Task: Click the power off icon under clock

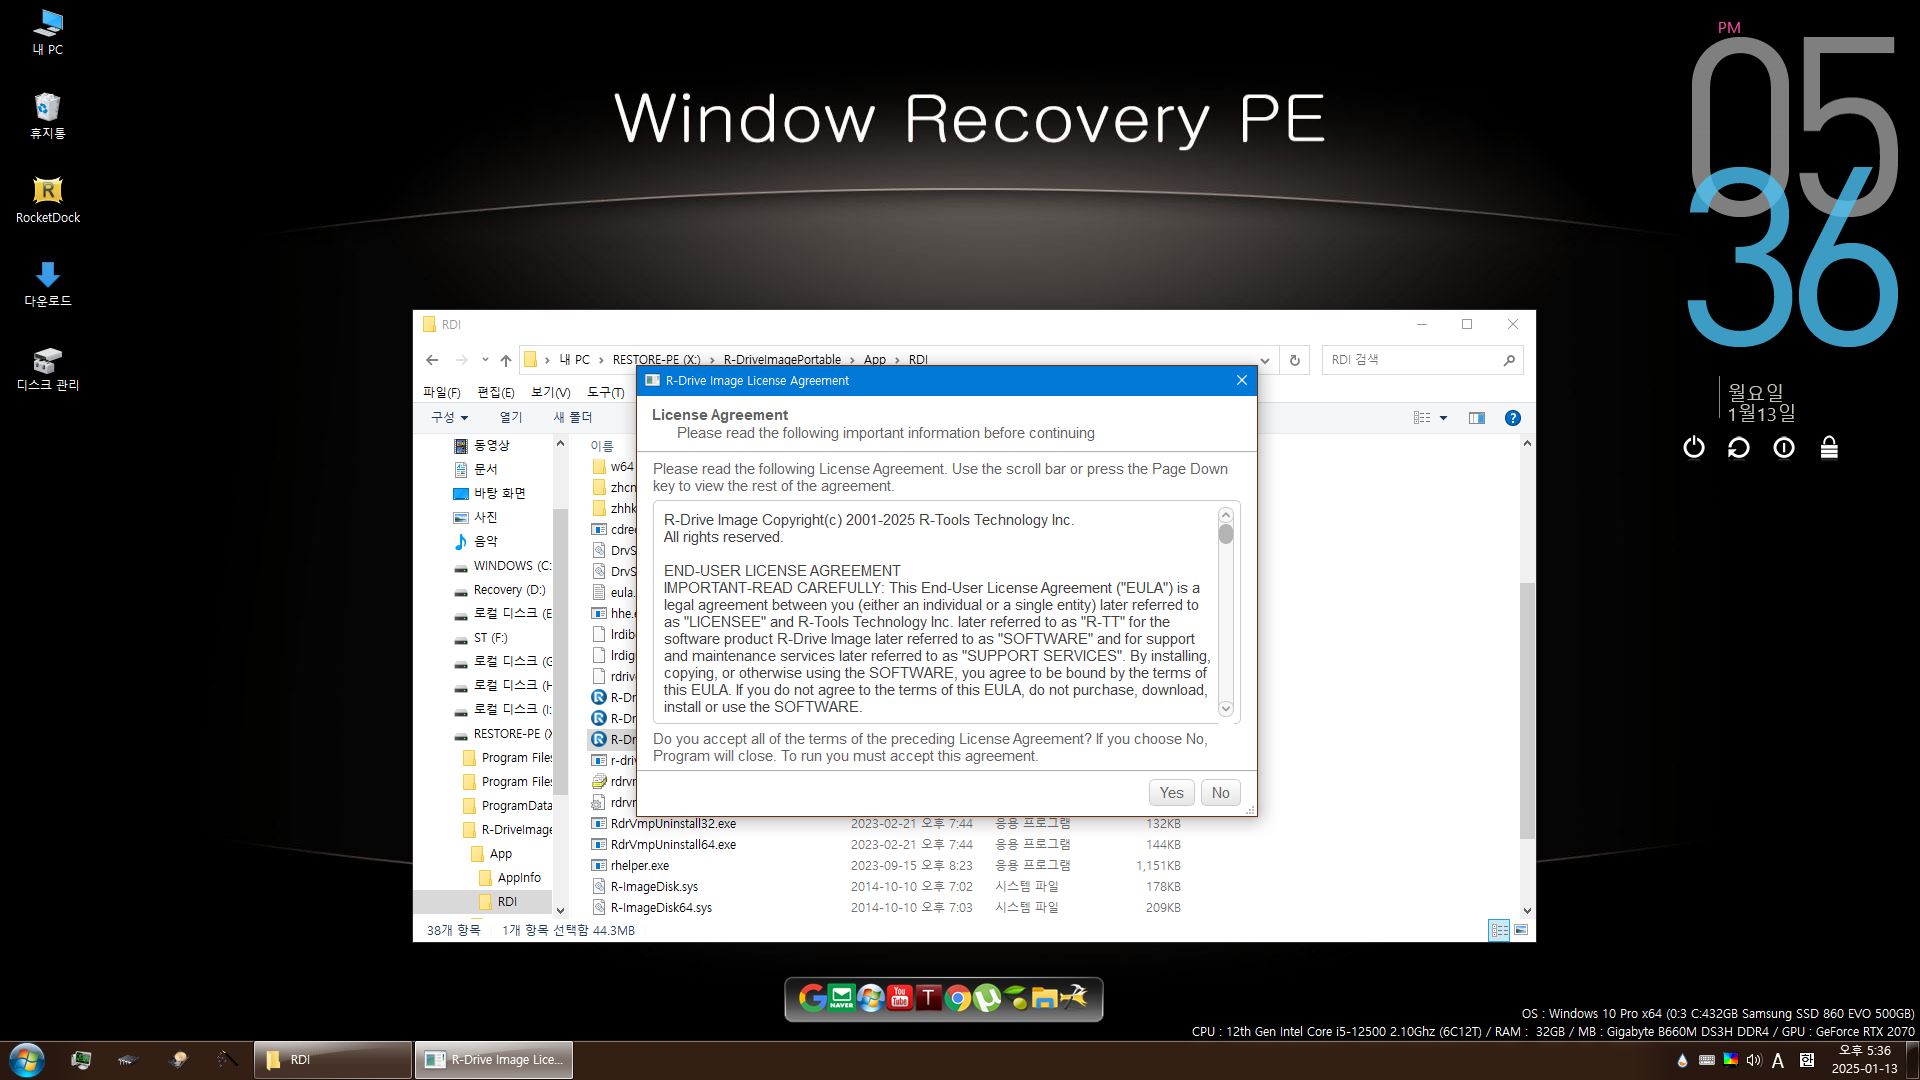Action: 1693,447
